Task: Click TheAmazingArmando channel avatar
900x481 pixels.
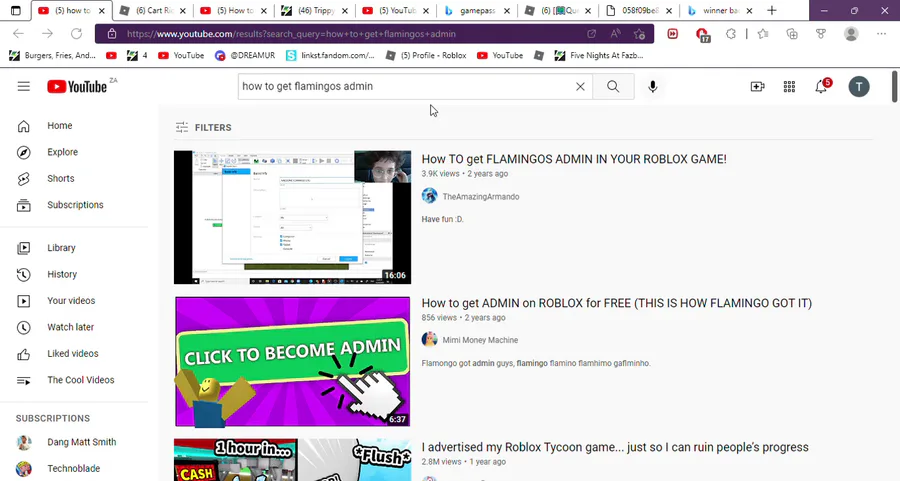Action: click(x=429, y=196)
